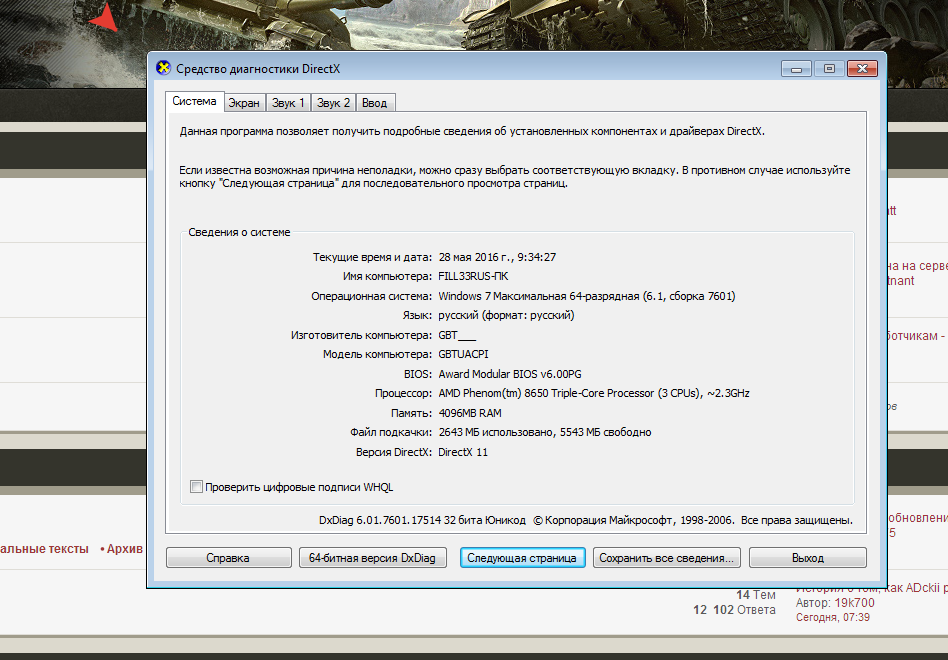948x660 pixels.
Task: Close the DirectX diagnostic window
Action: pyautogui.click(x=864, y=69)
